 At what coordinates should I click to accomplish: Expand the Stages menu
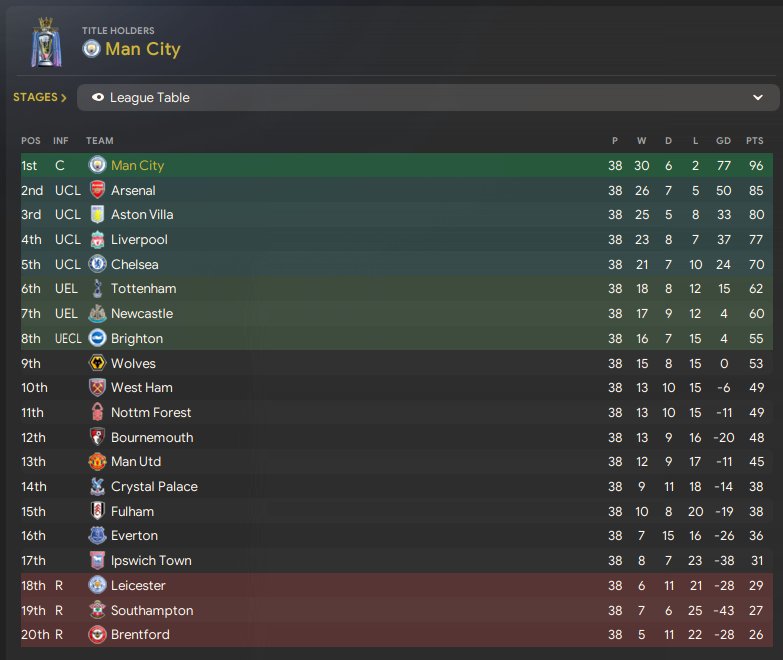pos(40,98)
